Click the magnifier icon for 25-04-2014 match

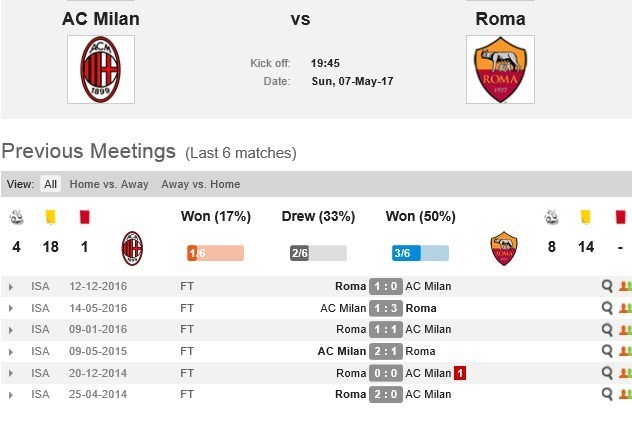click(607, 394)
